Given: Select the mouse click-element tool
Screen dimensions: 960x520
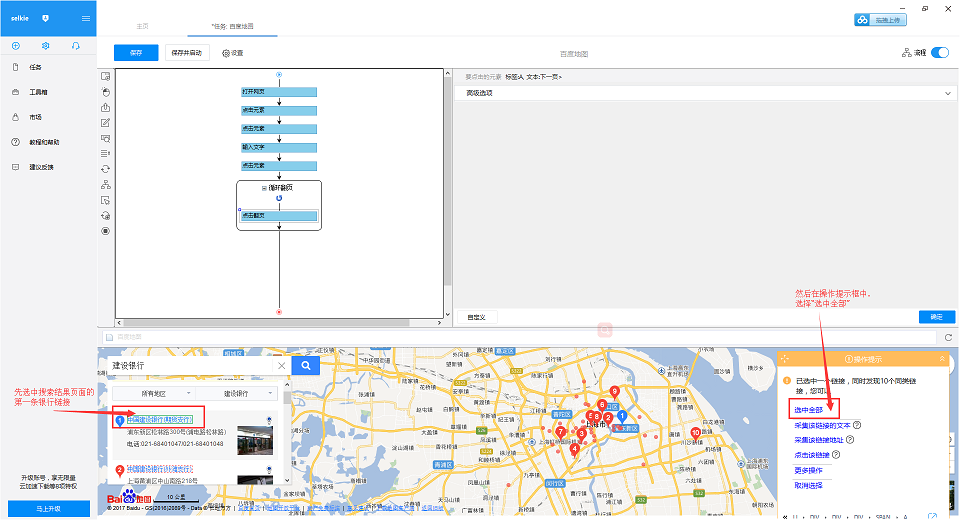Looking at the screenshot, I should (x=105, y=92).
